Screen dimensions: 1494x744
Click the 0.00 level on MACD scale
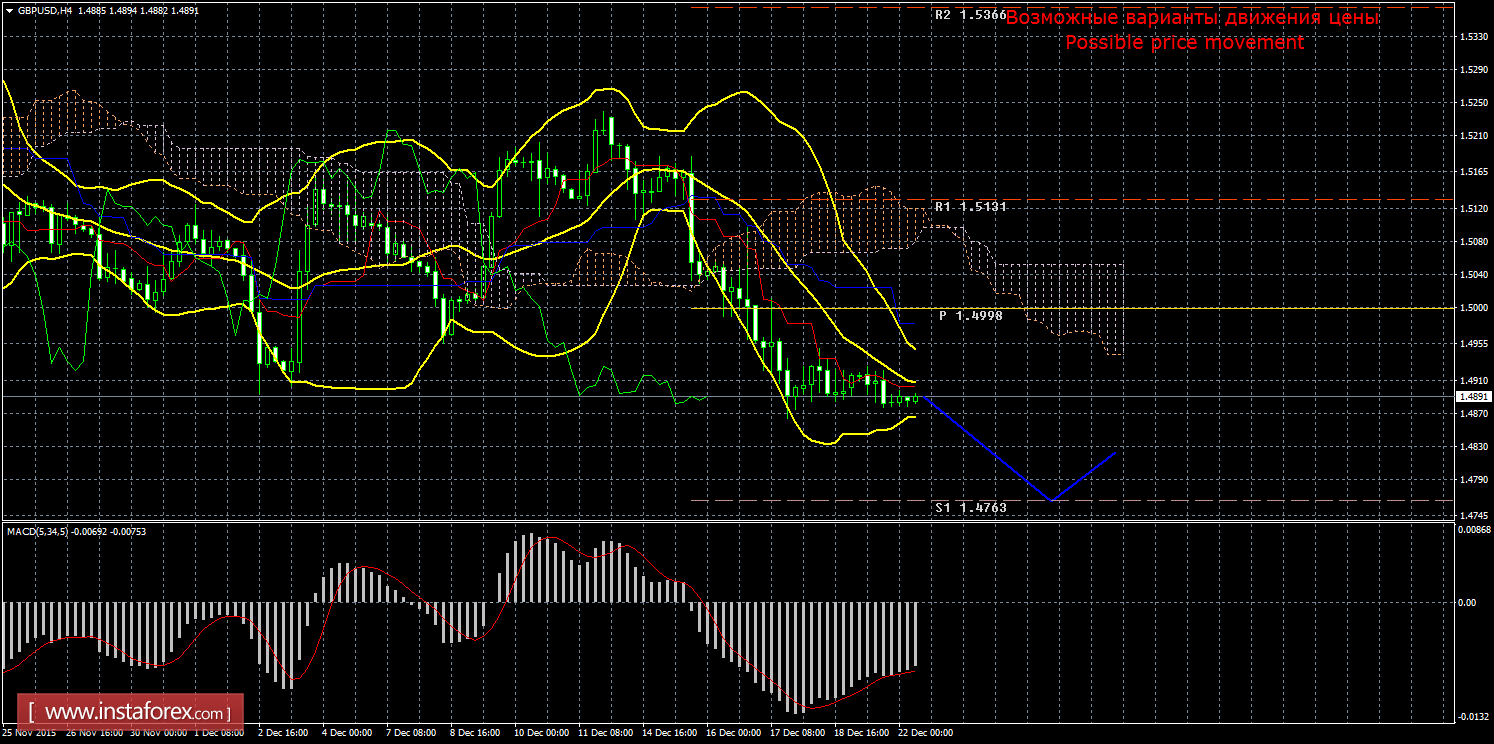1465,603
